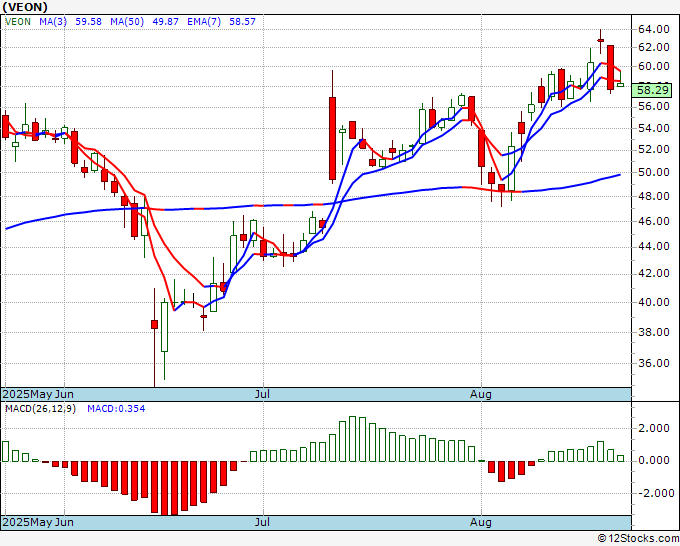This screenshot has width=680, height=546.
Task: Open the 12Stocks.com copyright link
Action: [638, 539]
